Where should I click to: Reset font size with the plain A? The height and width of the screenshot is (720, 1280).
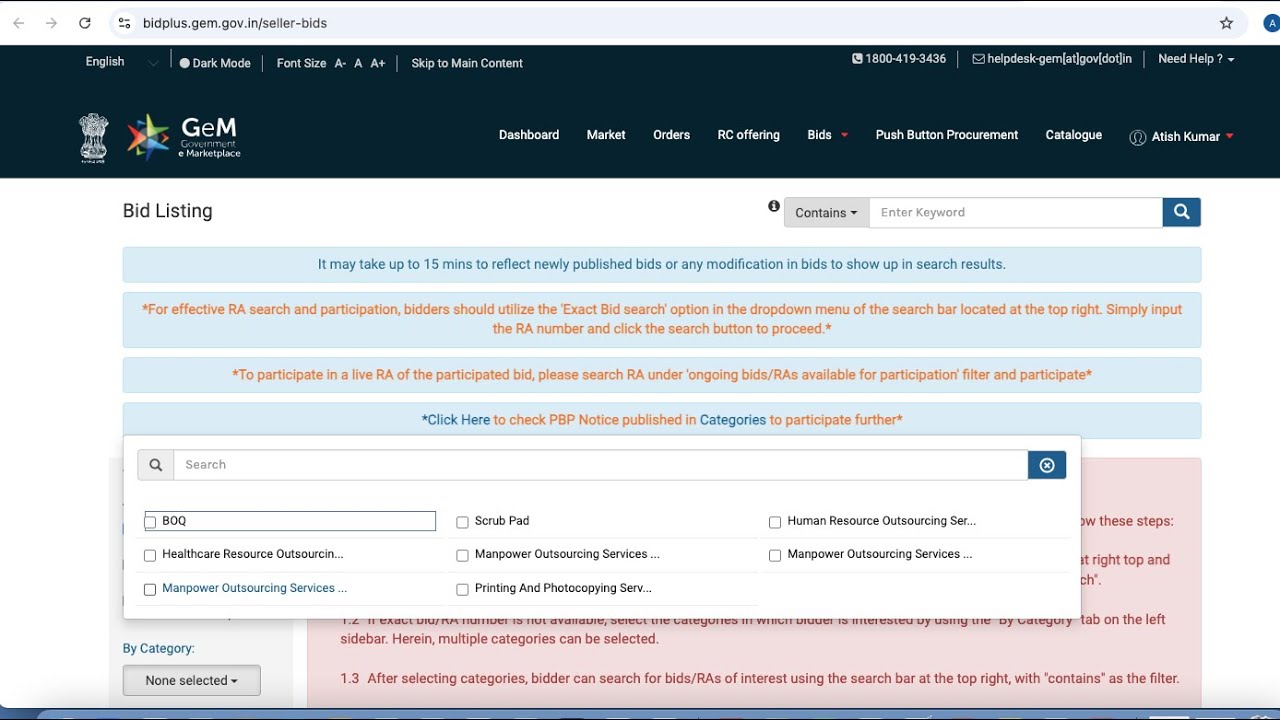point(358,63)
